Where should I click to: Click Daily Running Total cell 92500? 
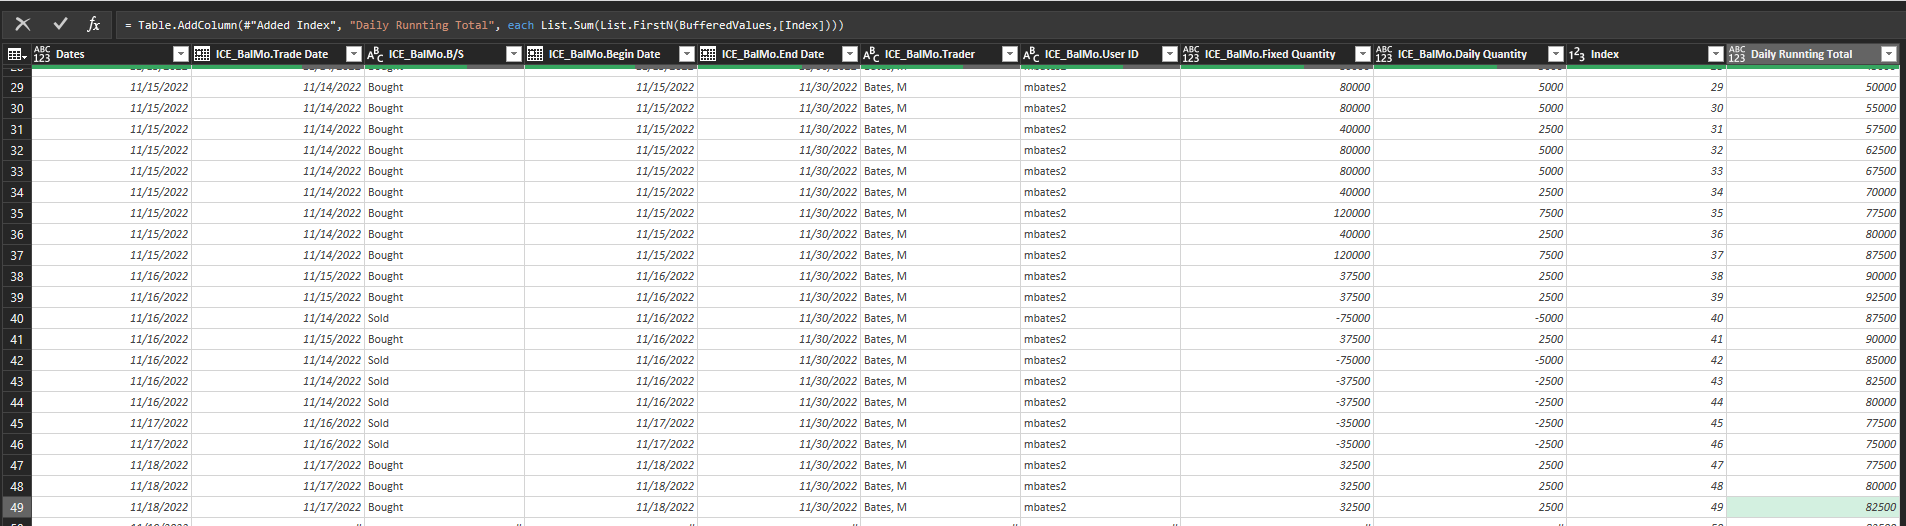point(1813,297)
